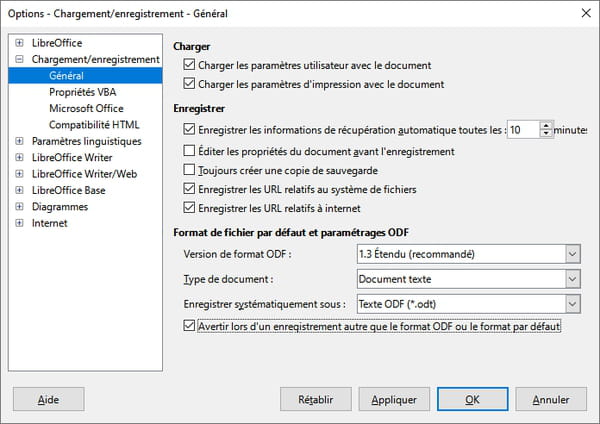Select Propriétés VBA in the tree
This screenshot has height=424, width=600.
click(x=83, y=92)
